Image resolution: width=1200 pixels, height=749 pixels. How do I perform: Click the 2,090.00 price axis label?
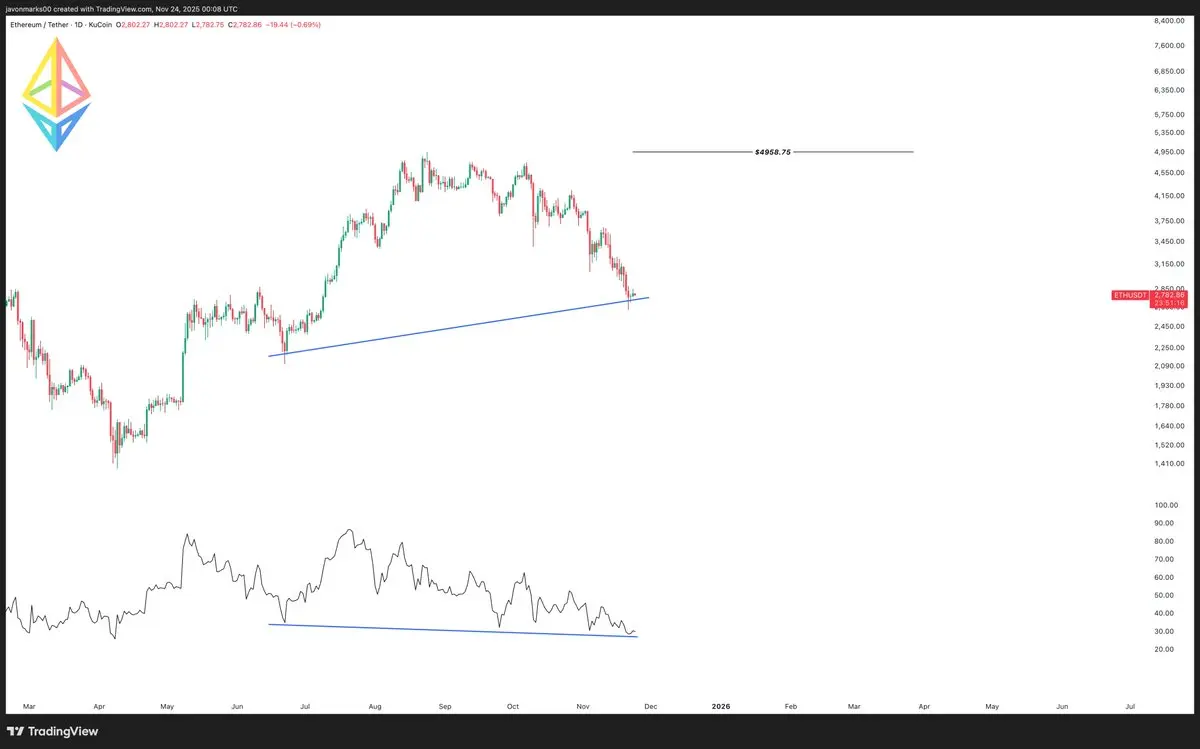(1169, 366)
